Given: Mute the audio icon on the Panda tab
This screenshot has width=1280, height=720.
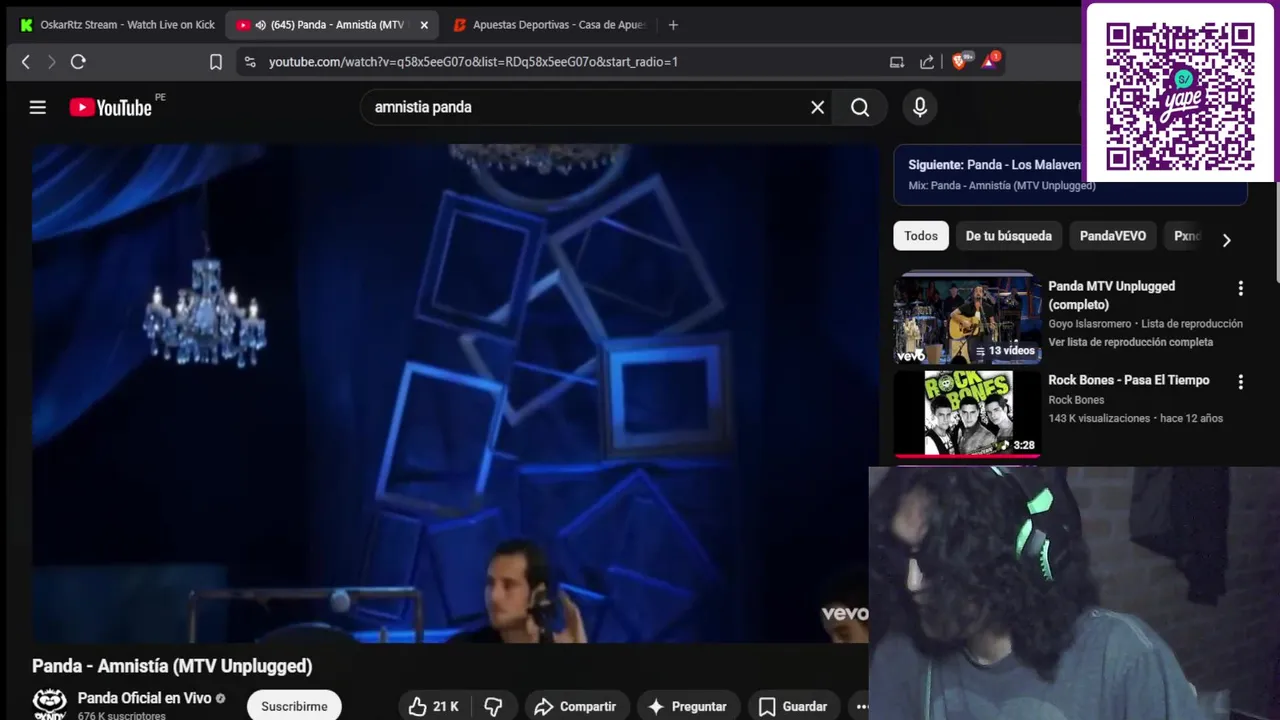Looking at the screenshot, I should click(260, 25).
